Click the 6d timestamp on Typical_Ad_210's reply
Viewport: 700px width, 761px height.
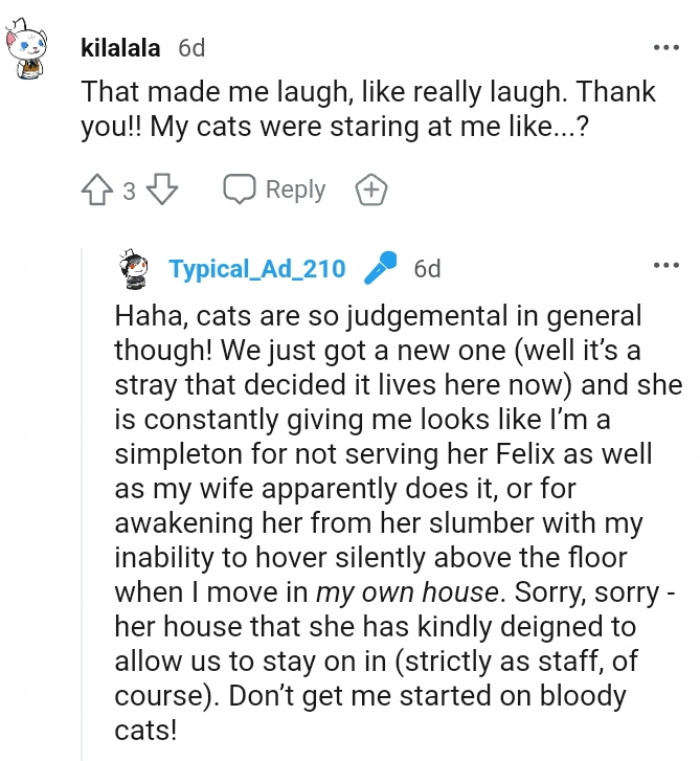click(x=427, y=269)
